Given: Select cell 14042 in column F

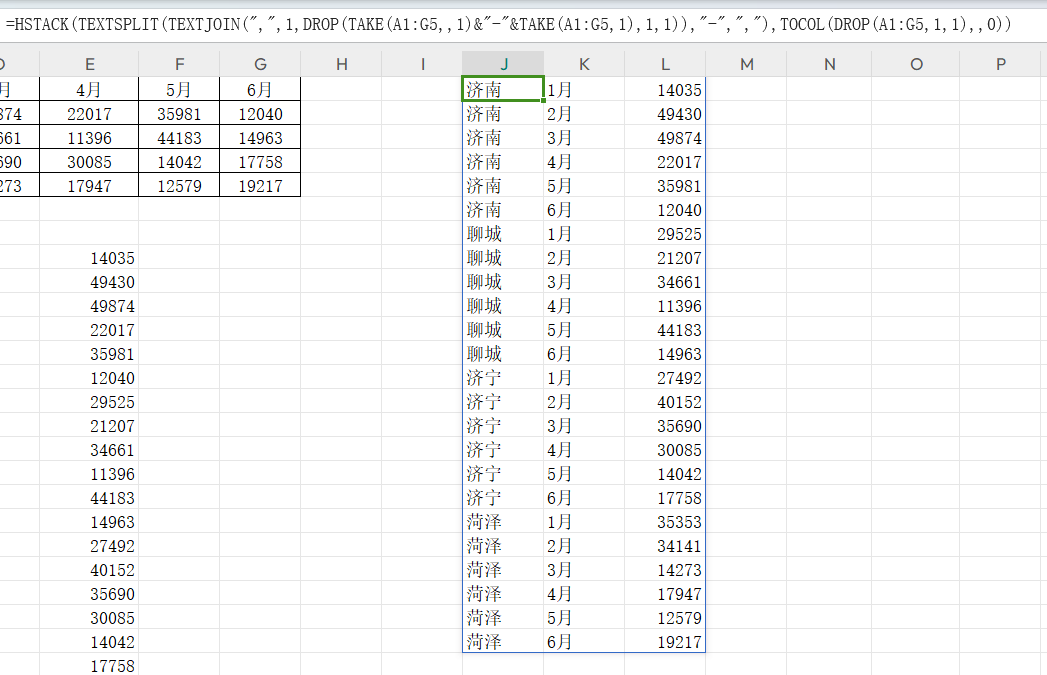Looking at the screenshot, I should click(x=179, y=162).
